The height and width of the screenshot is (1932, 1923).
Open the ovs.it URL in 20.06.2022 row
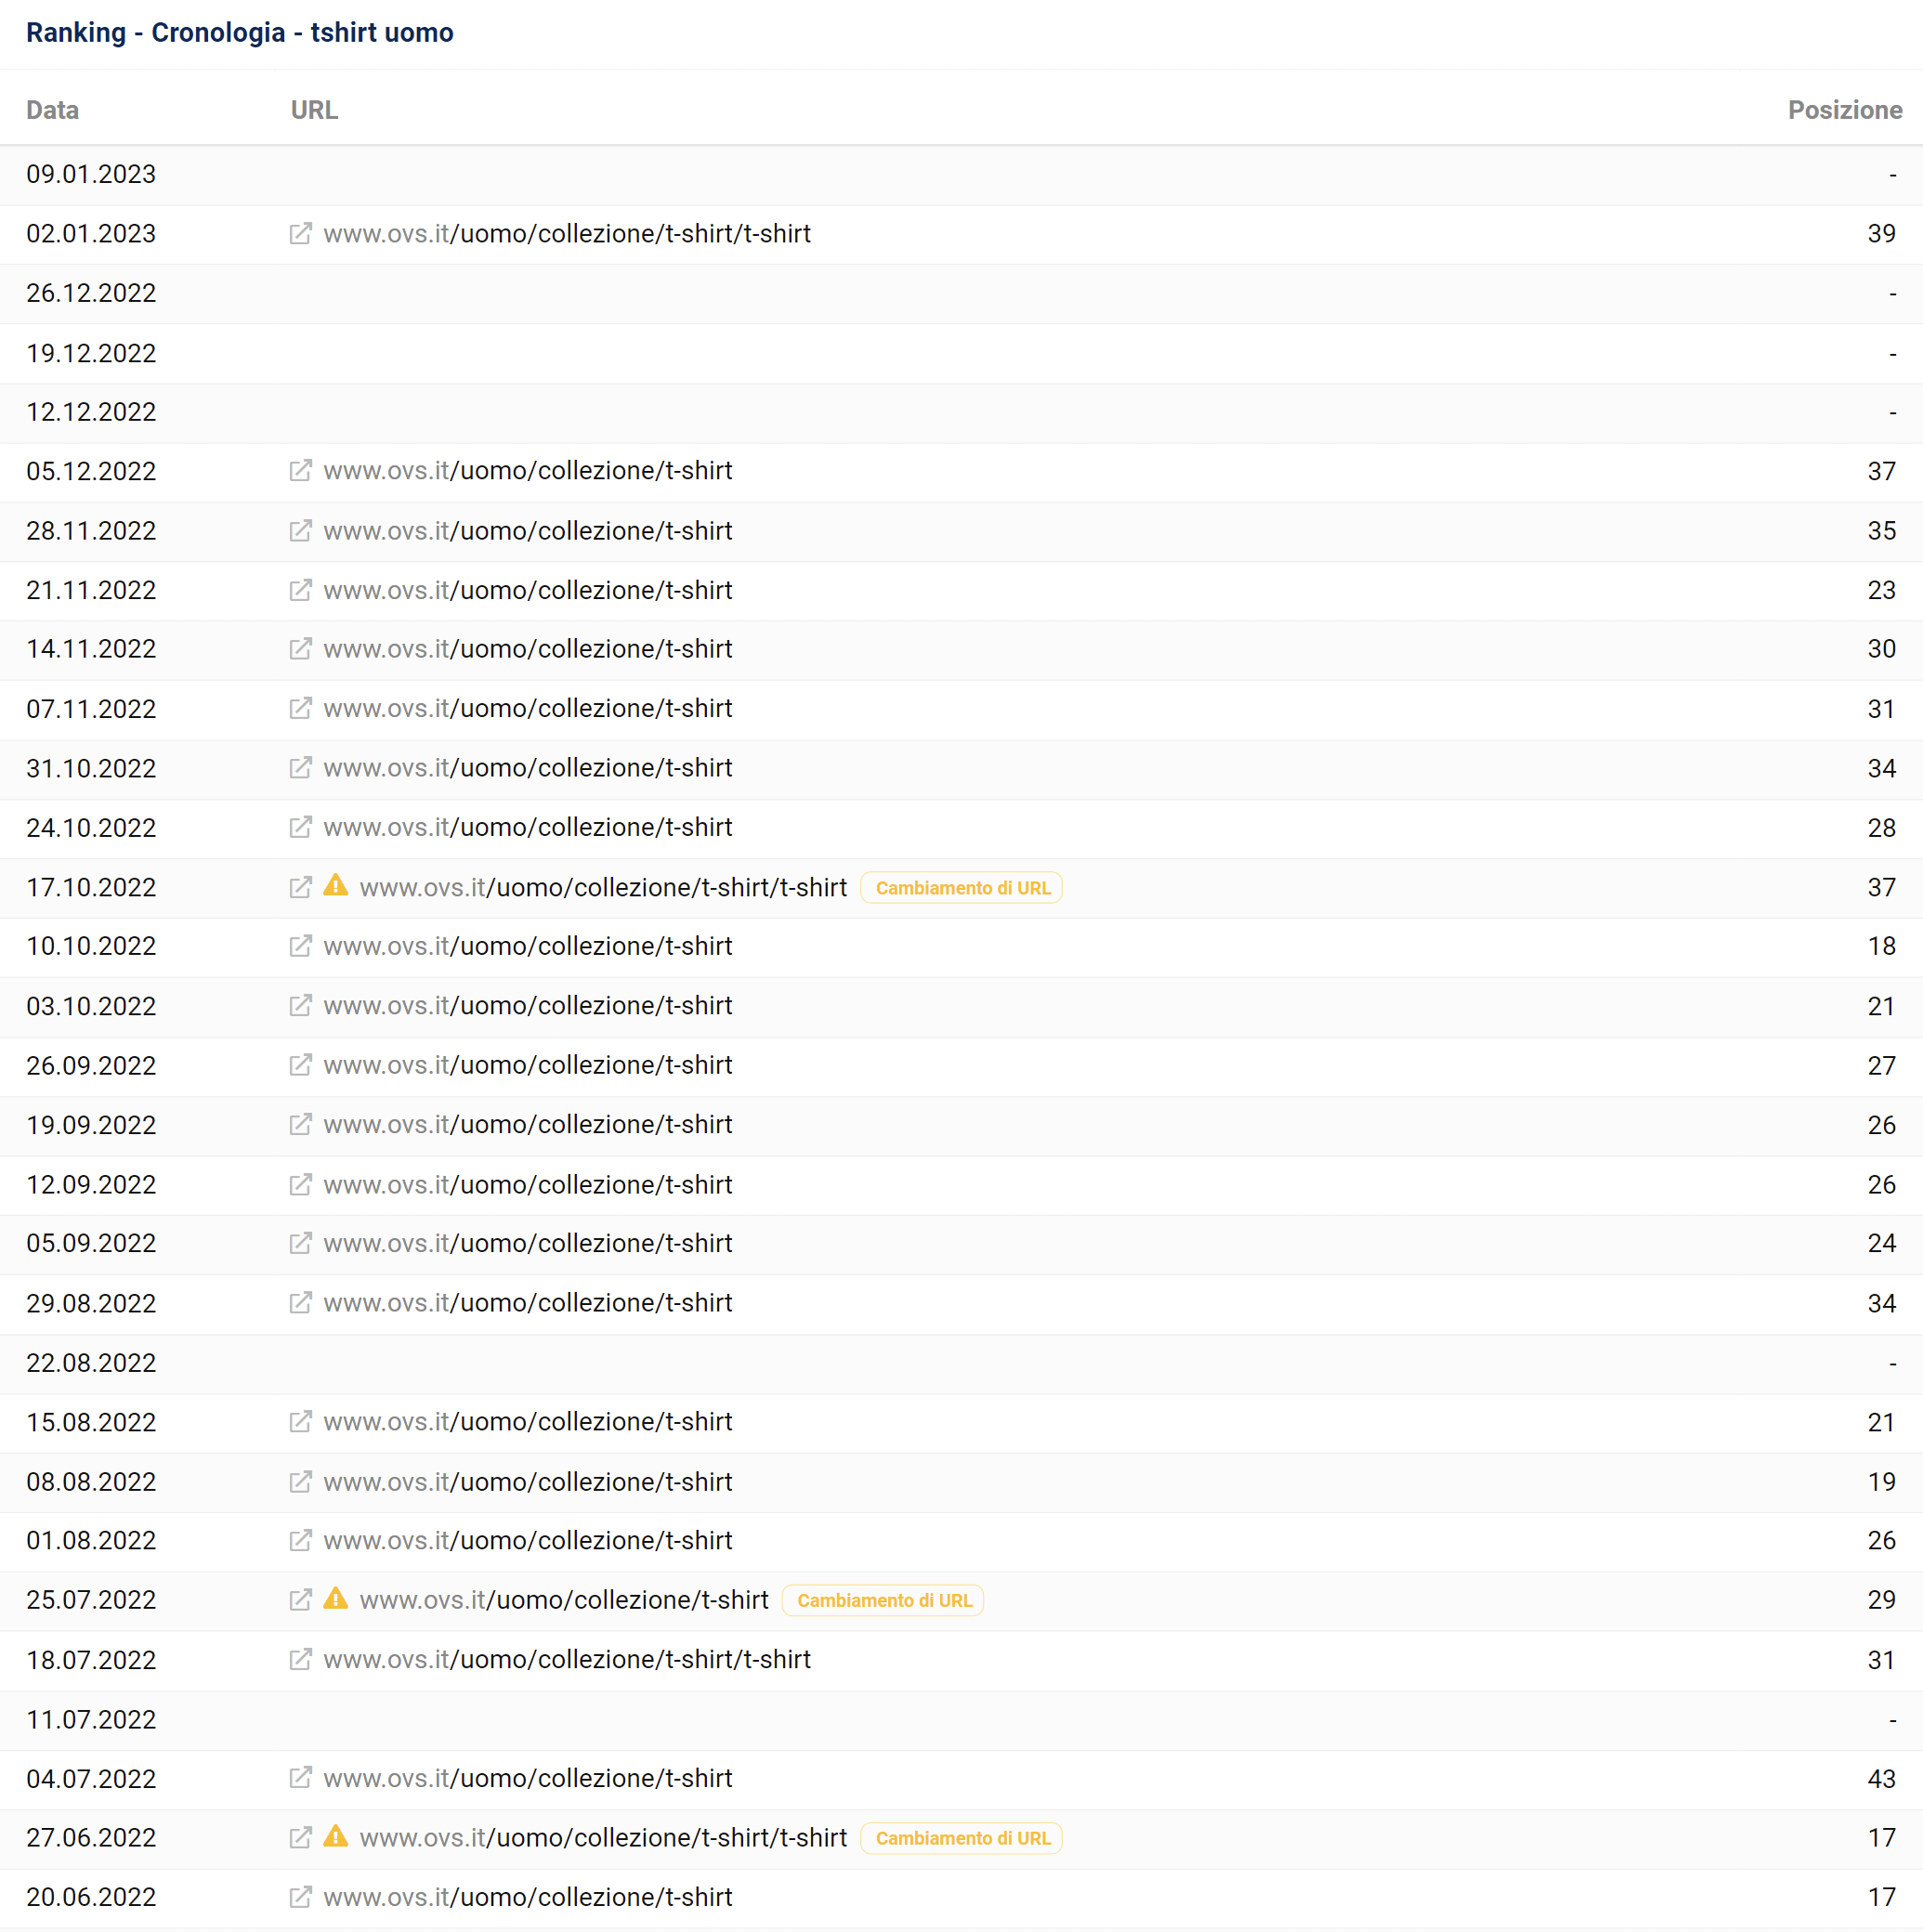[528, 1897]
